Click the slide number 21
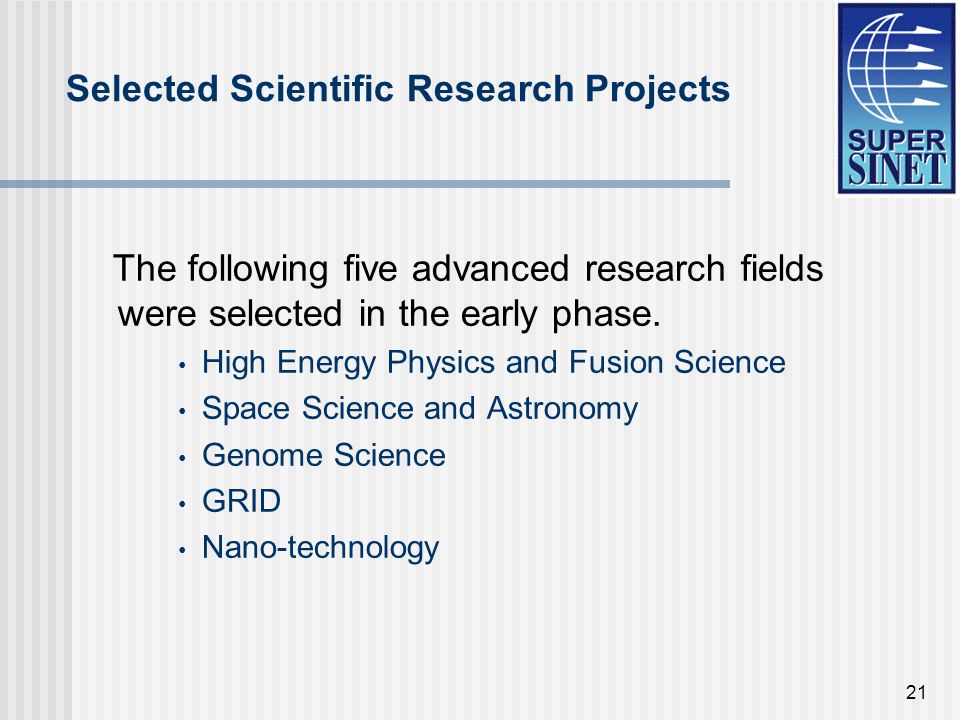Image resolution: width=960 pixels, height=720 pixels. tap(916, 692)
